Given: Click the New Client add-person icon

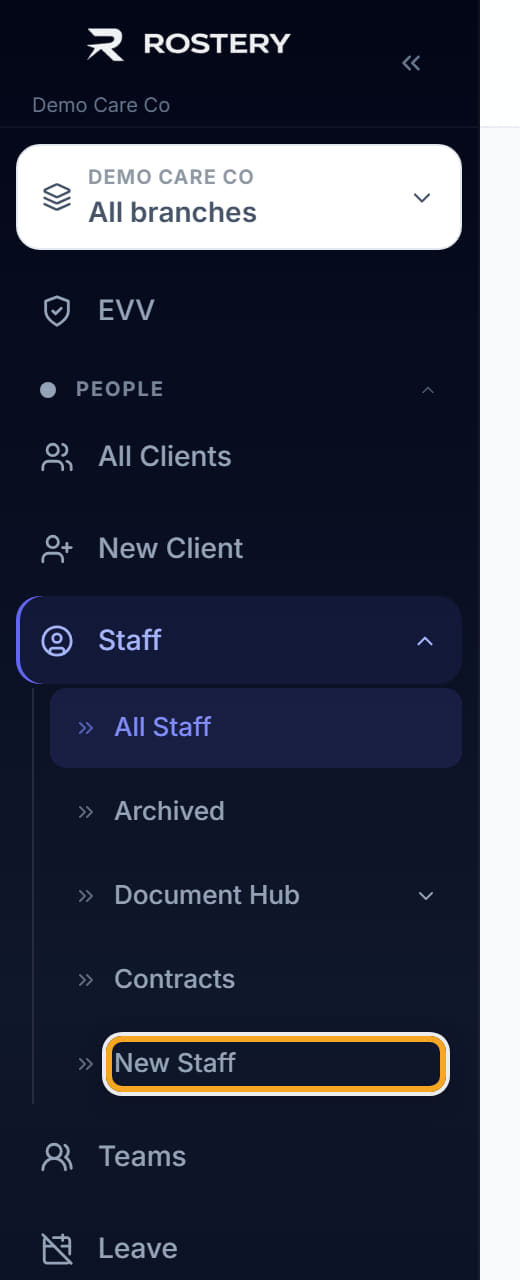Looking at the screenshot, I should (57, 549).
